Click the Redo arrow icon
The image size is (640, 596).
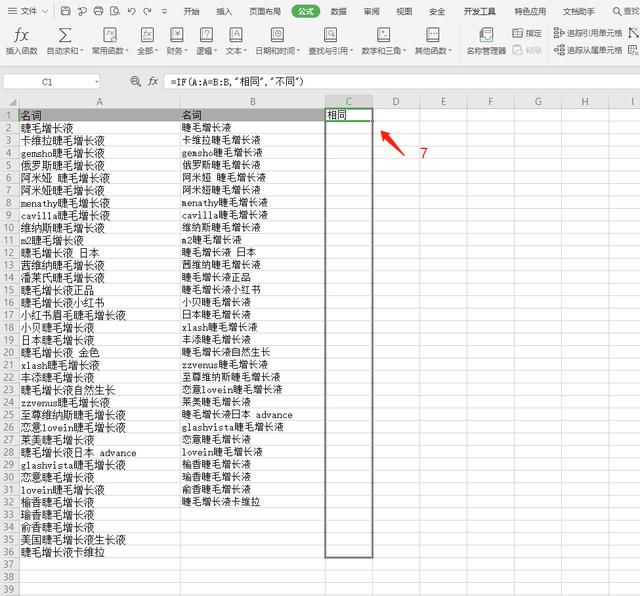(147, 11)
